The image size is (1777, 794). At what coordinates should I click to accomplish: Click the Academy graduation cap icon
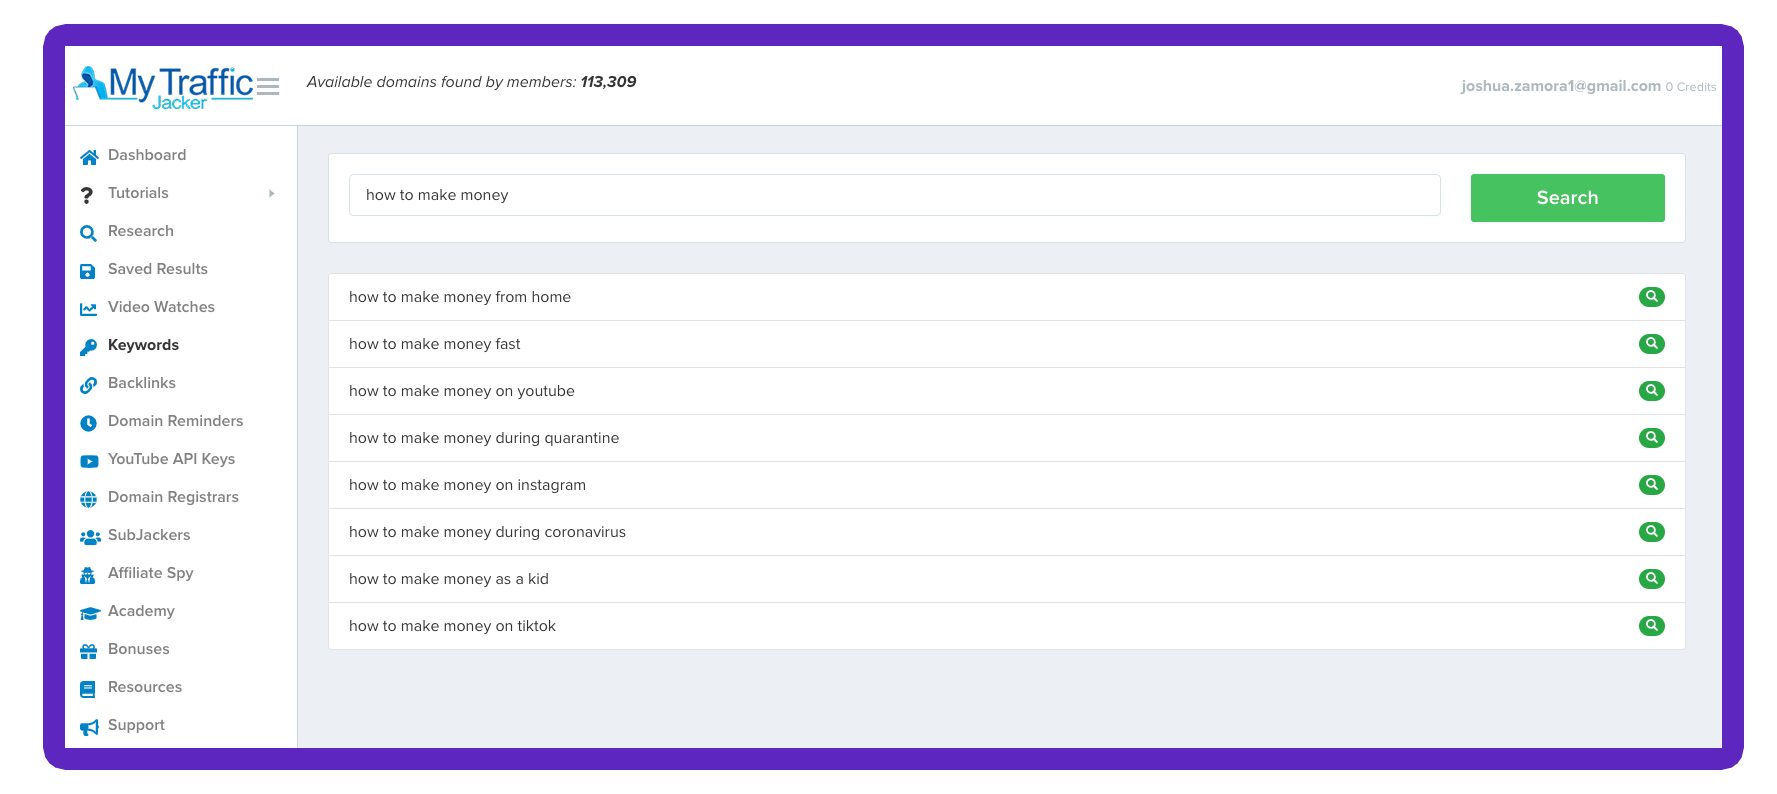(90, 612)
